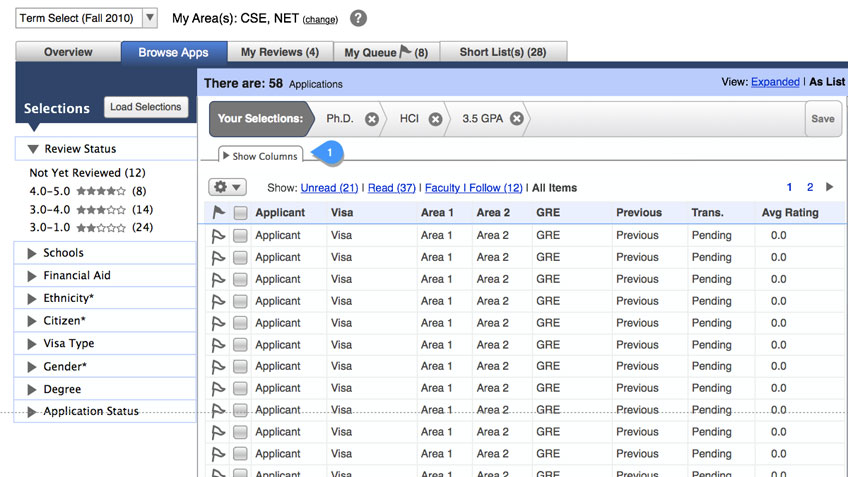Switch to the My Reviews tab

click(279, 52)
